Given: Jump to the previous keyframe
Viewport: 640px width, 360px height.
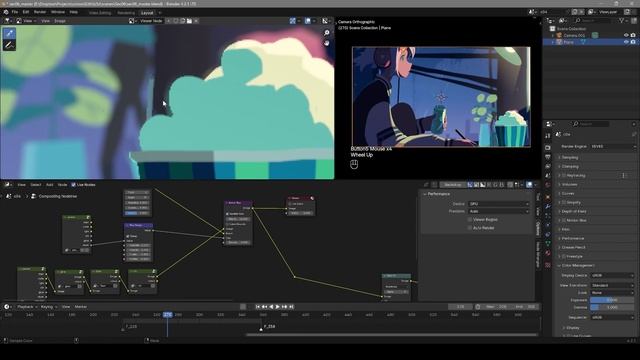Looking at the screenshot, I should tap(264, 307).
